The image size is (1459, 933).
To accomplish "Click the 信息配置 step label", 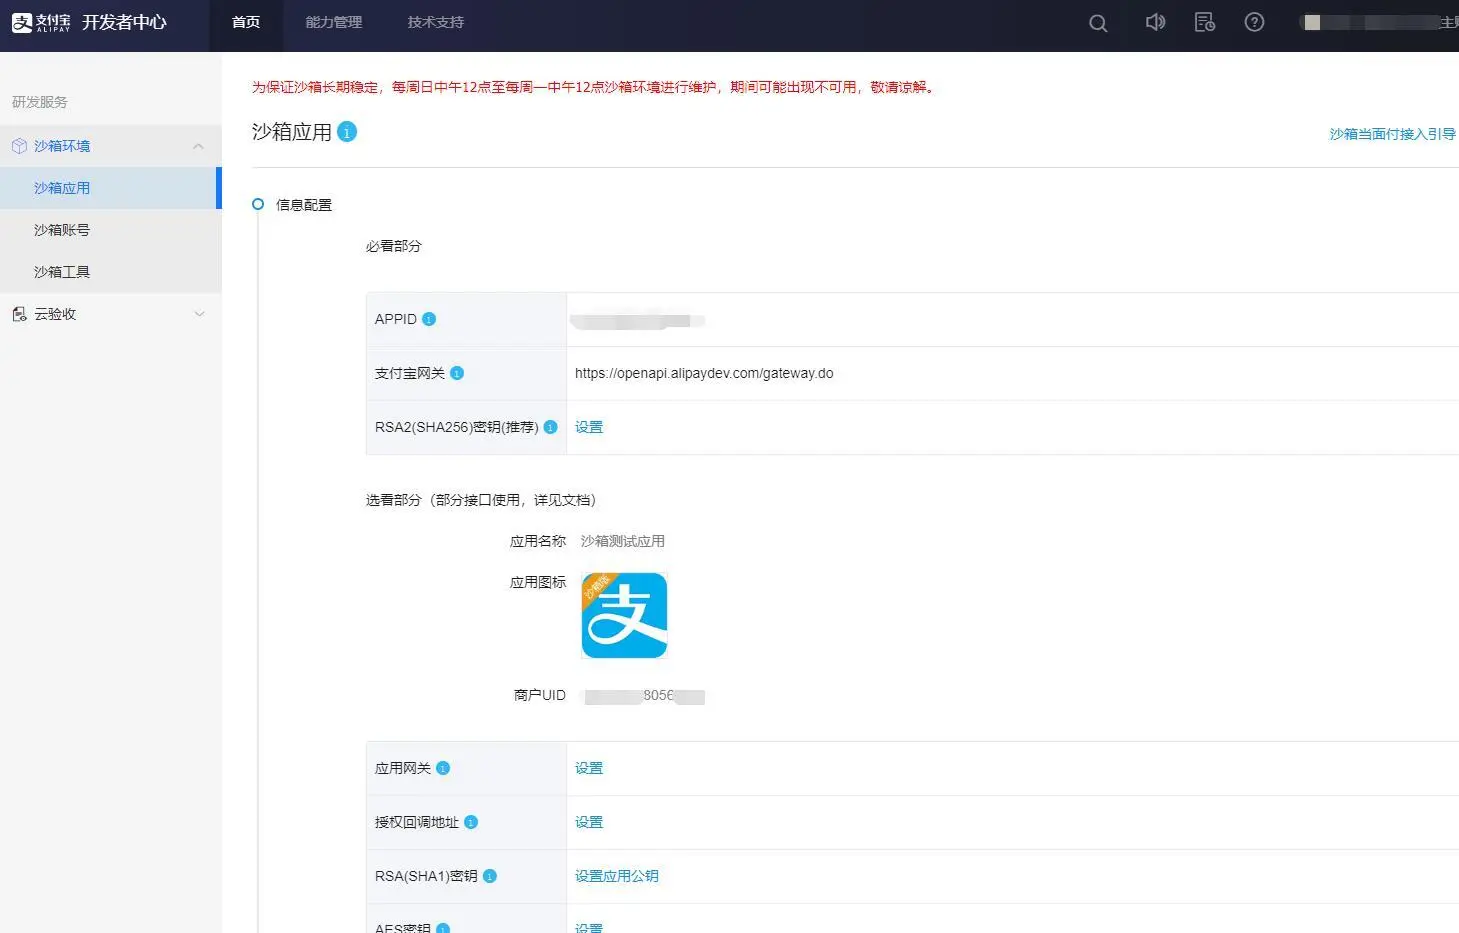I will point(304,205).
